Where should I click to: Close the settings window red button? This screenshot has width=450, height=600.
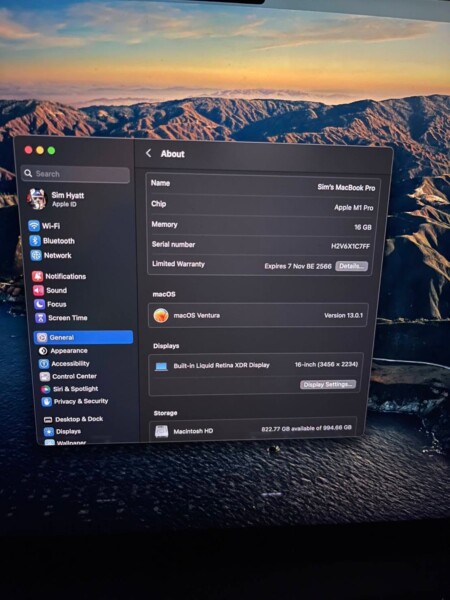pyautogui.click(x=28, y=150)
